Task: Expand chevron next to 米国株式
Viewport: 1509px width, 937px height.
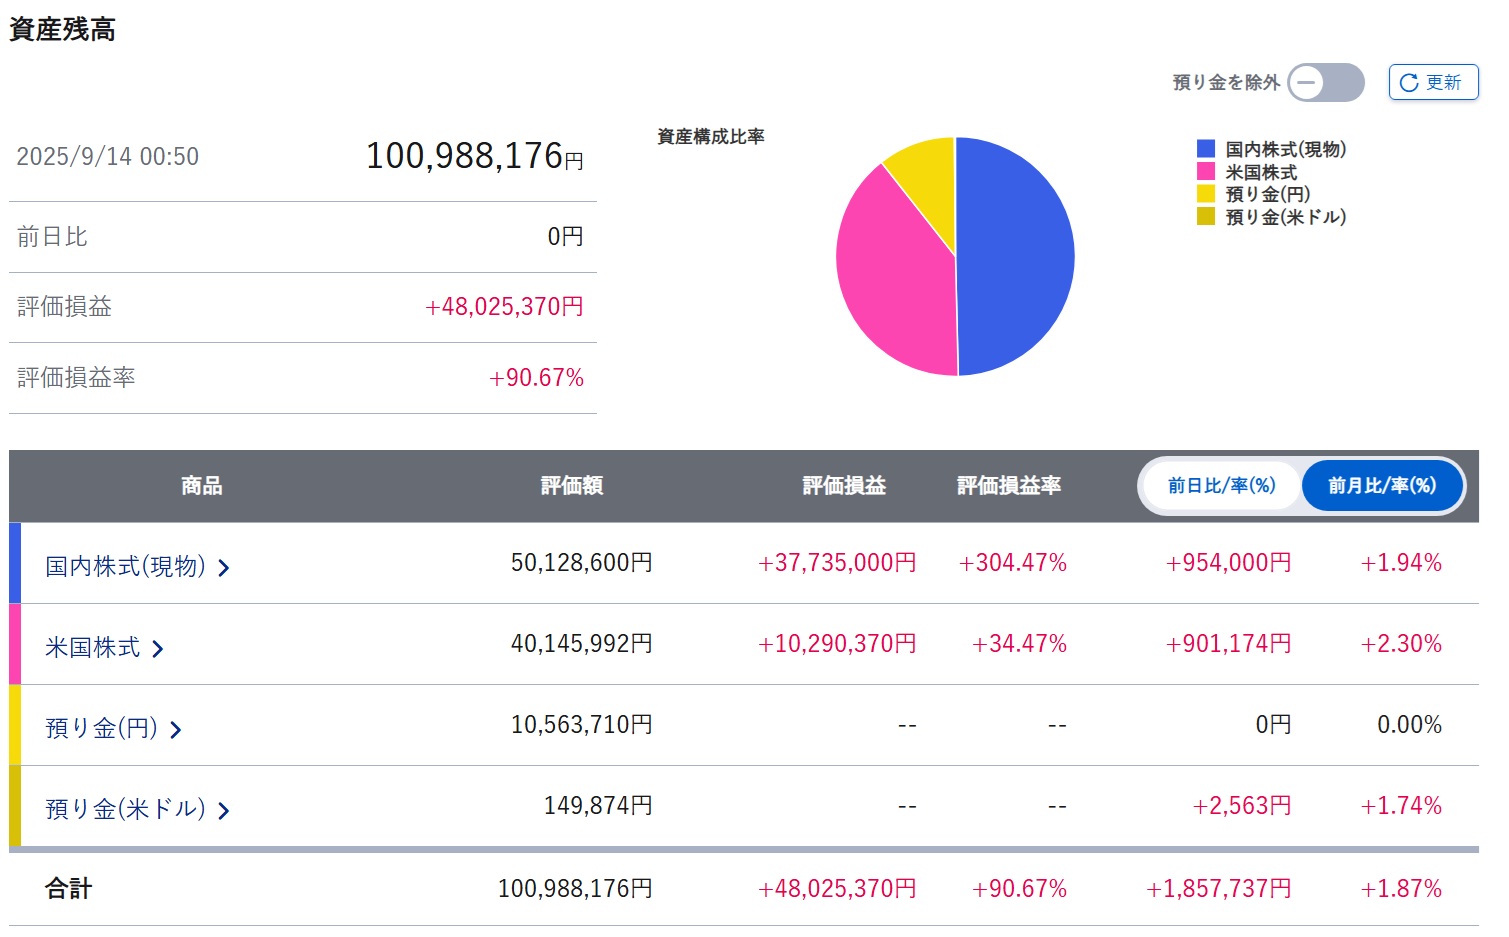Action: coord(158,649)
